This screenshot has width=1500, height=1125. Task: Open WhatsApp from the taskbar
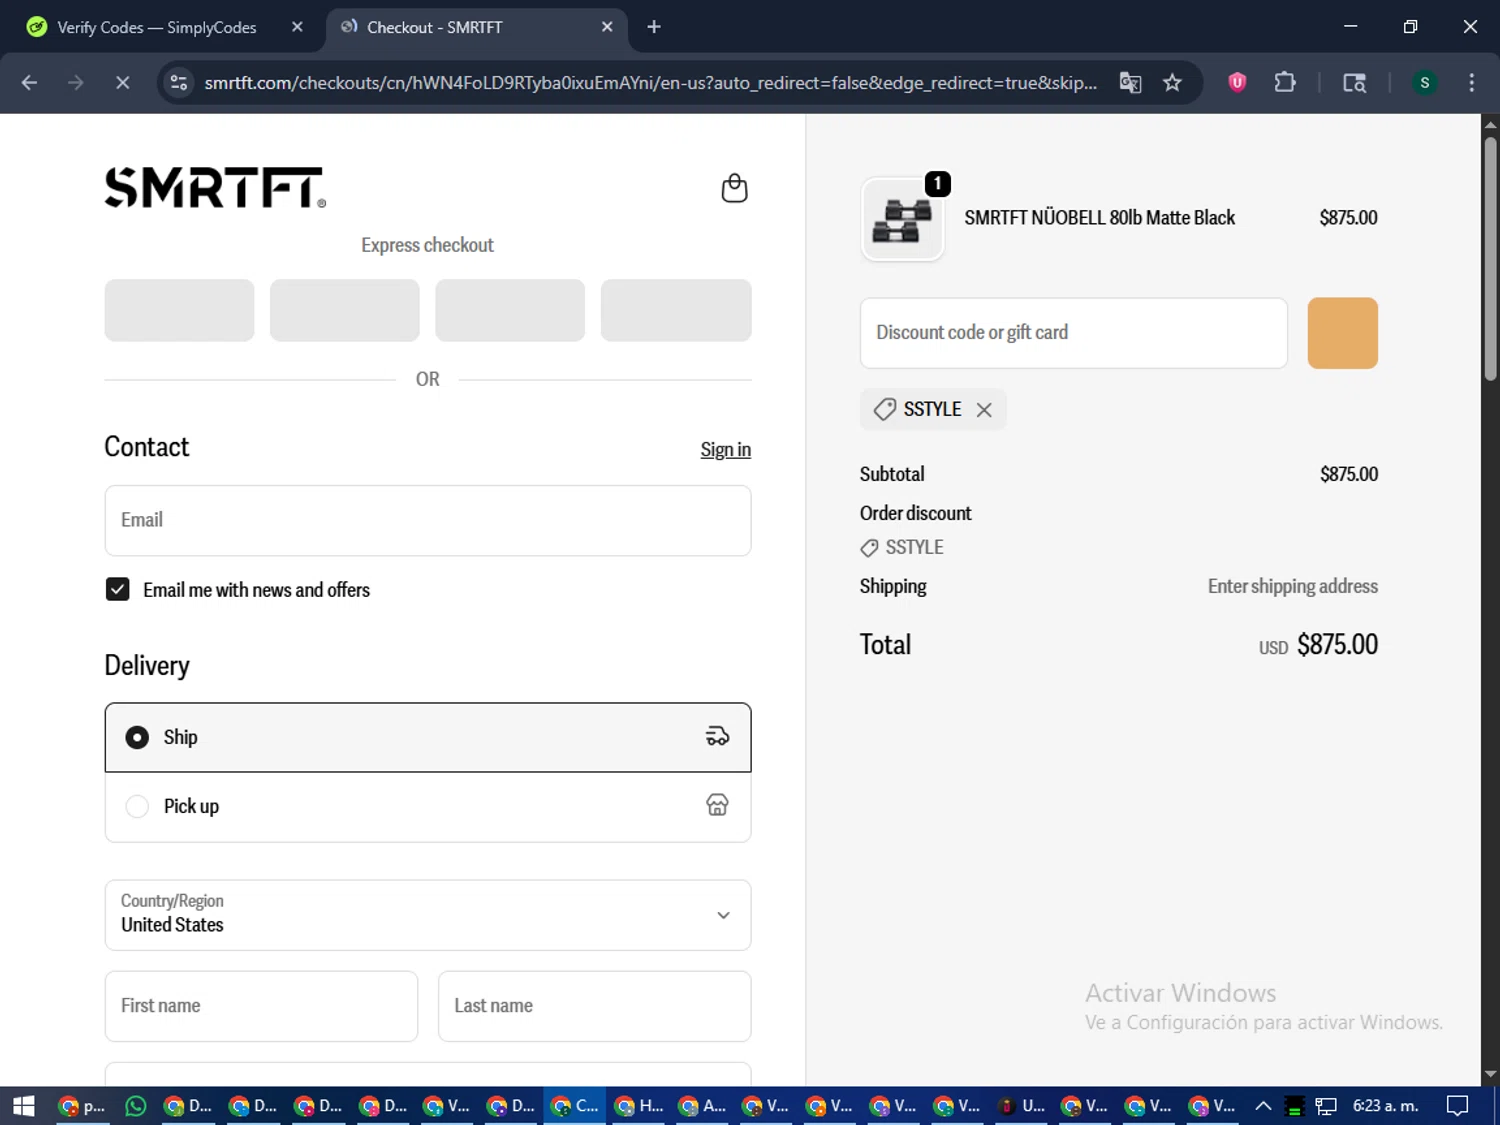click(135, 1106)
